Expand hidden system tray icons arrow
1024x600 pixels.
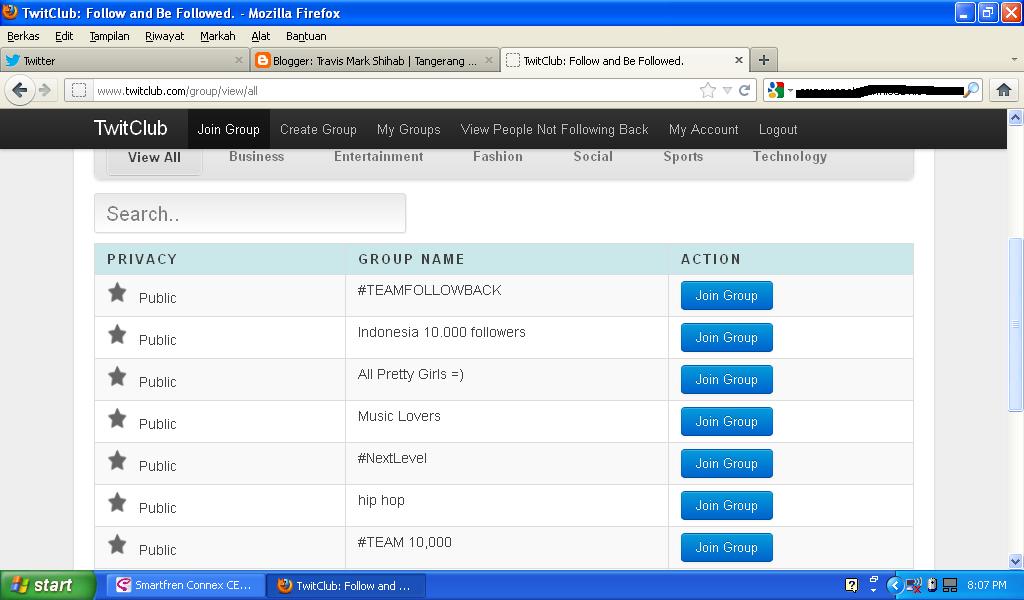895,585
